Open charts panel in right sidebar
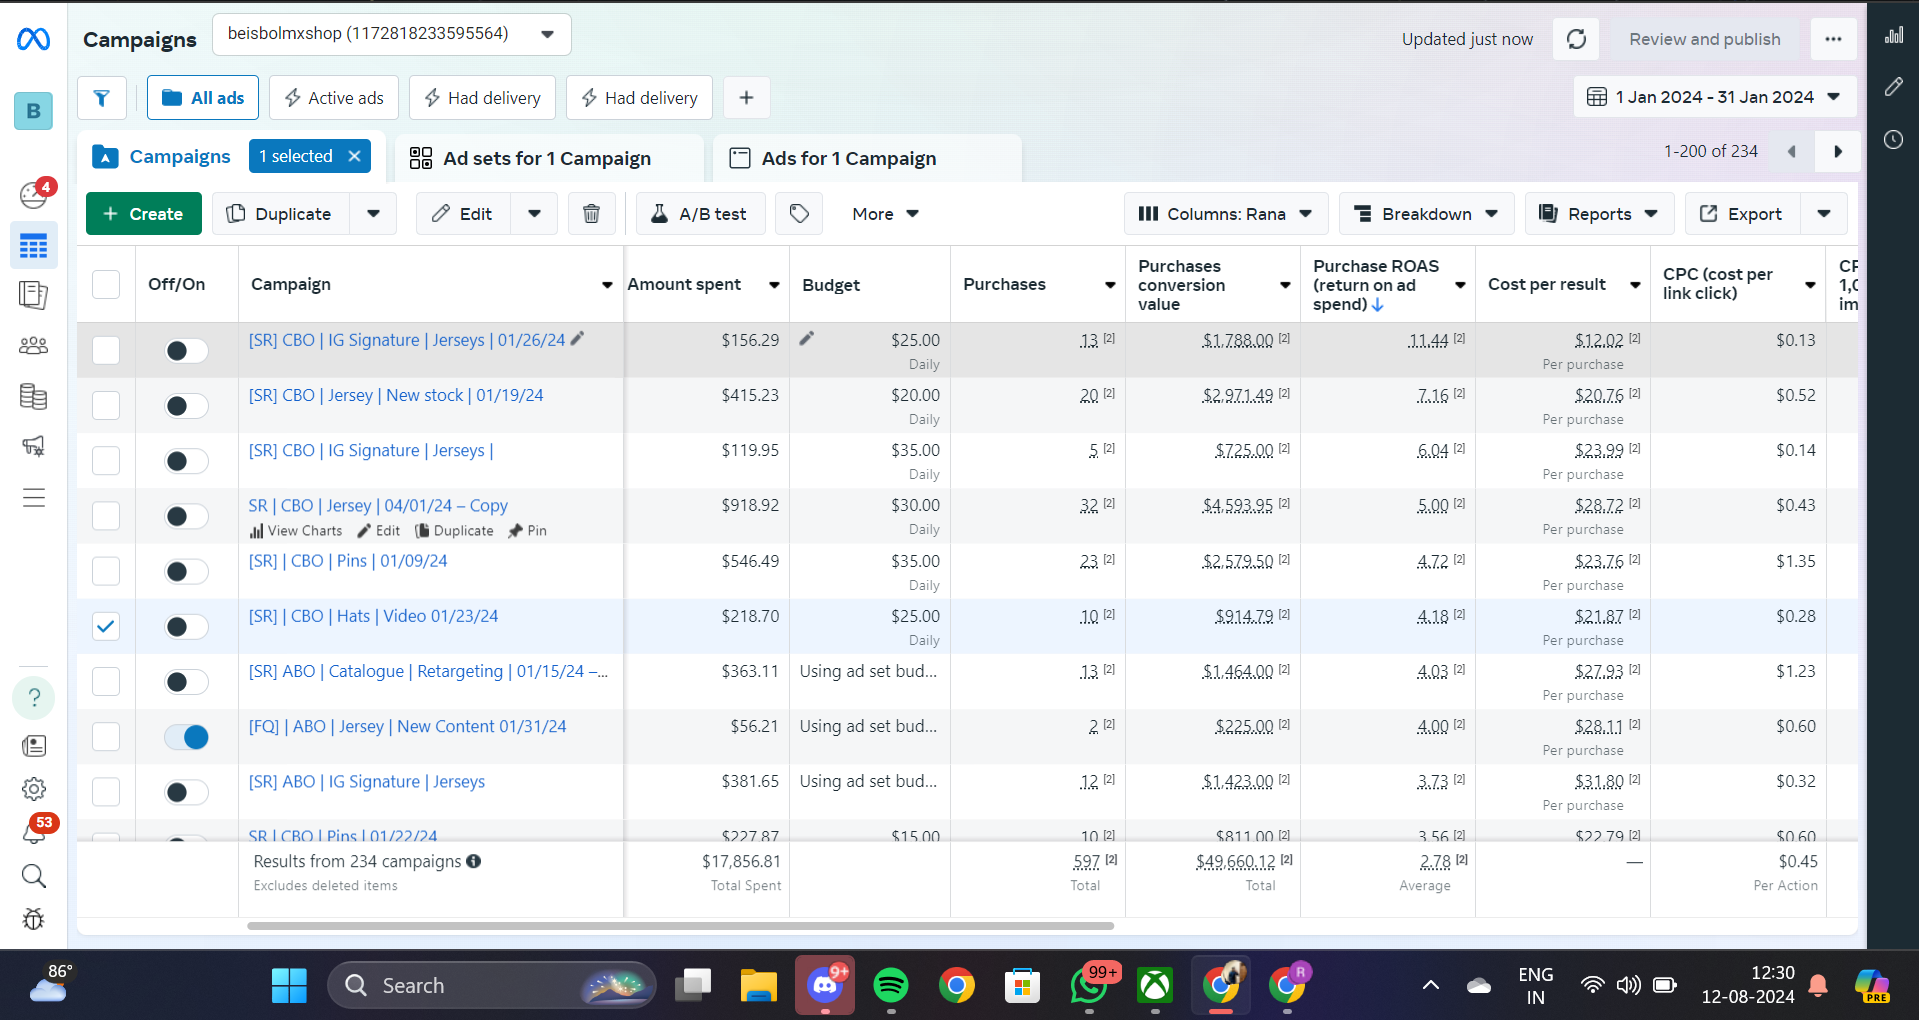This screenshot has width=1919, height=1020. 1894,35
